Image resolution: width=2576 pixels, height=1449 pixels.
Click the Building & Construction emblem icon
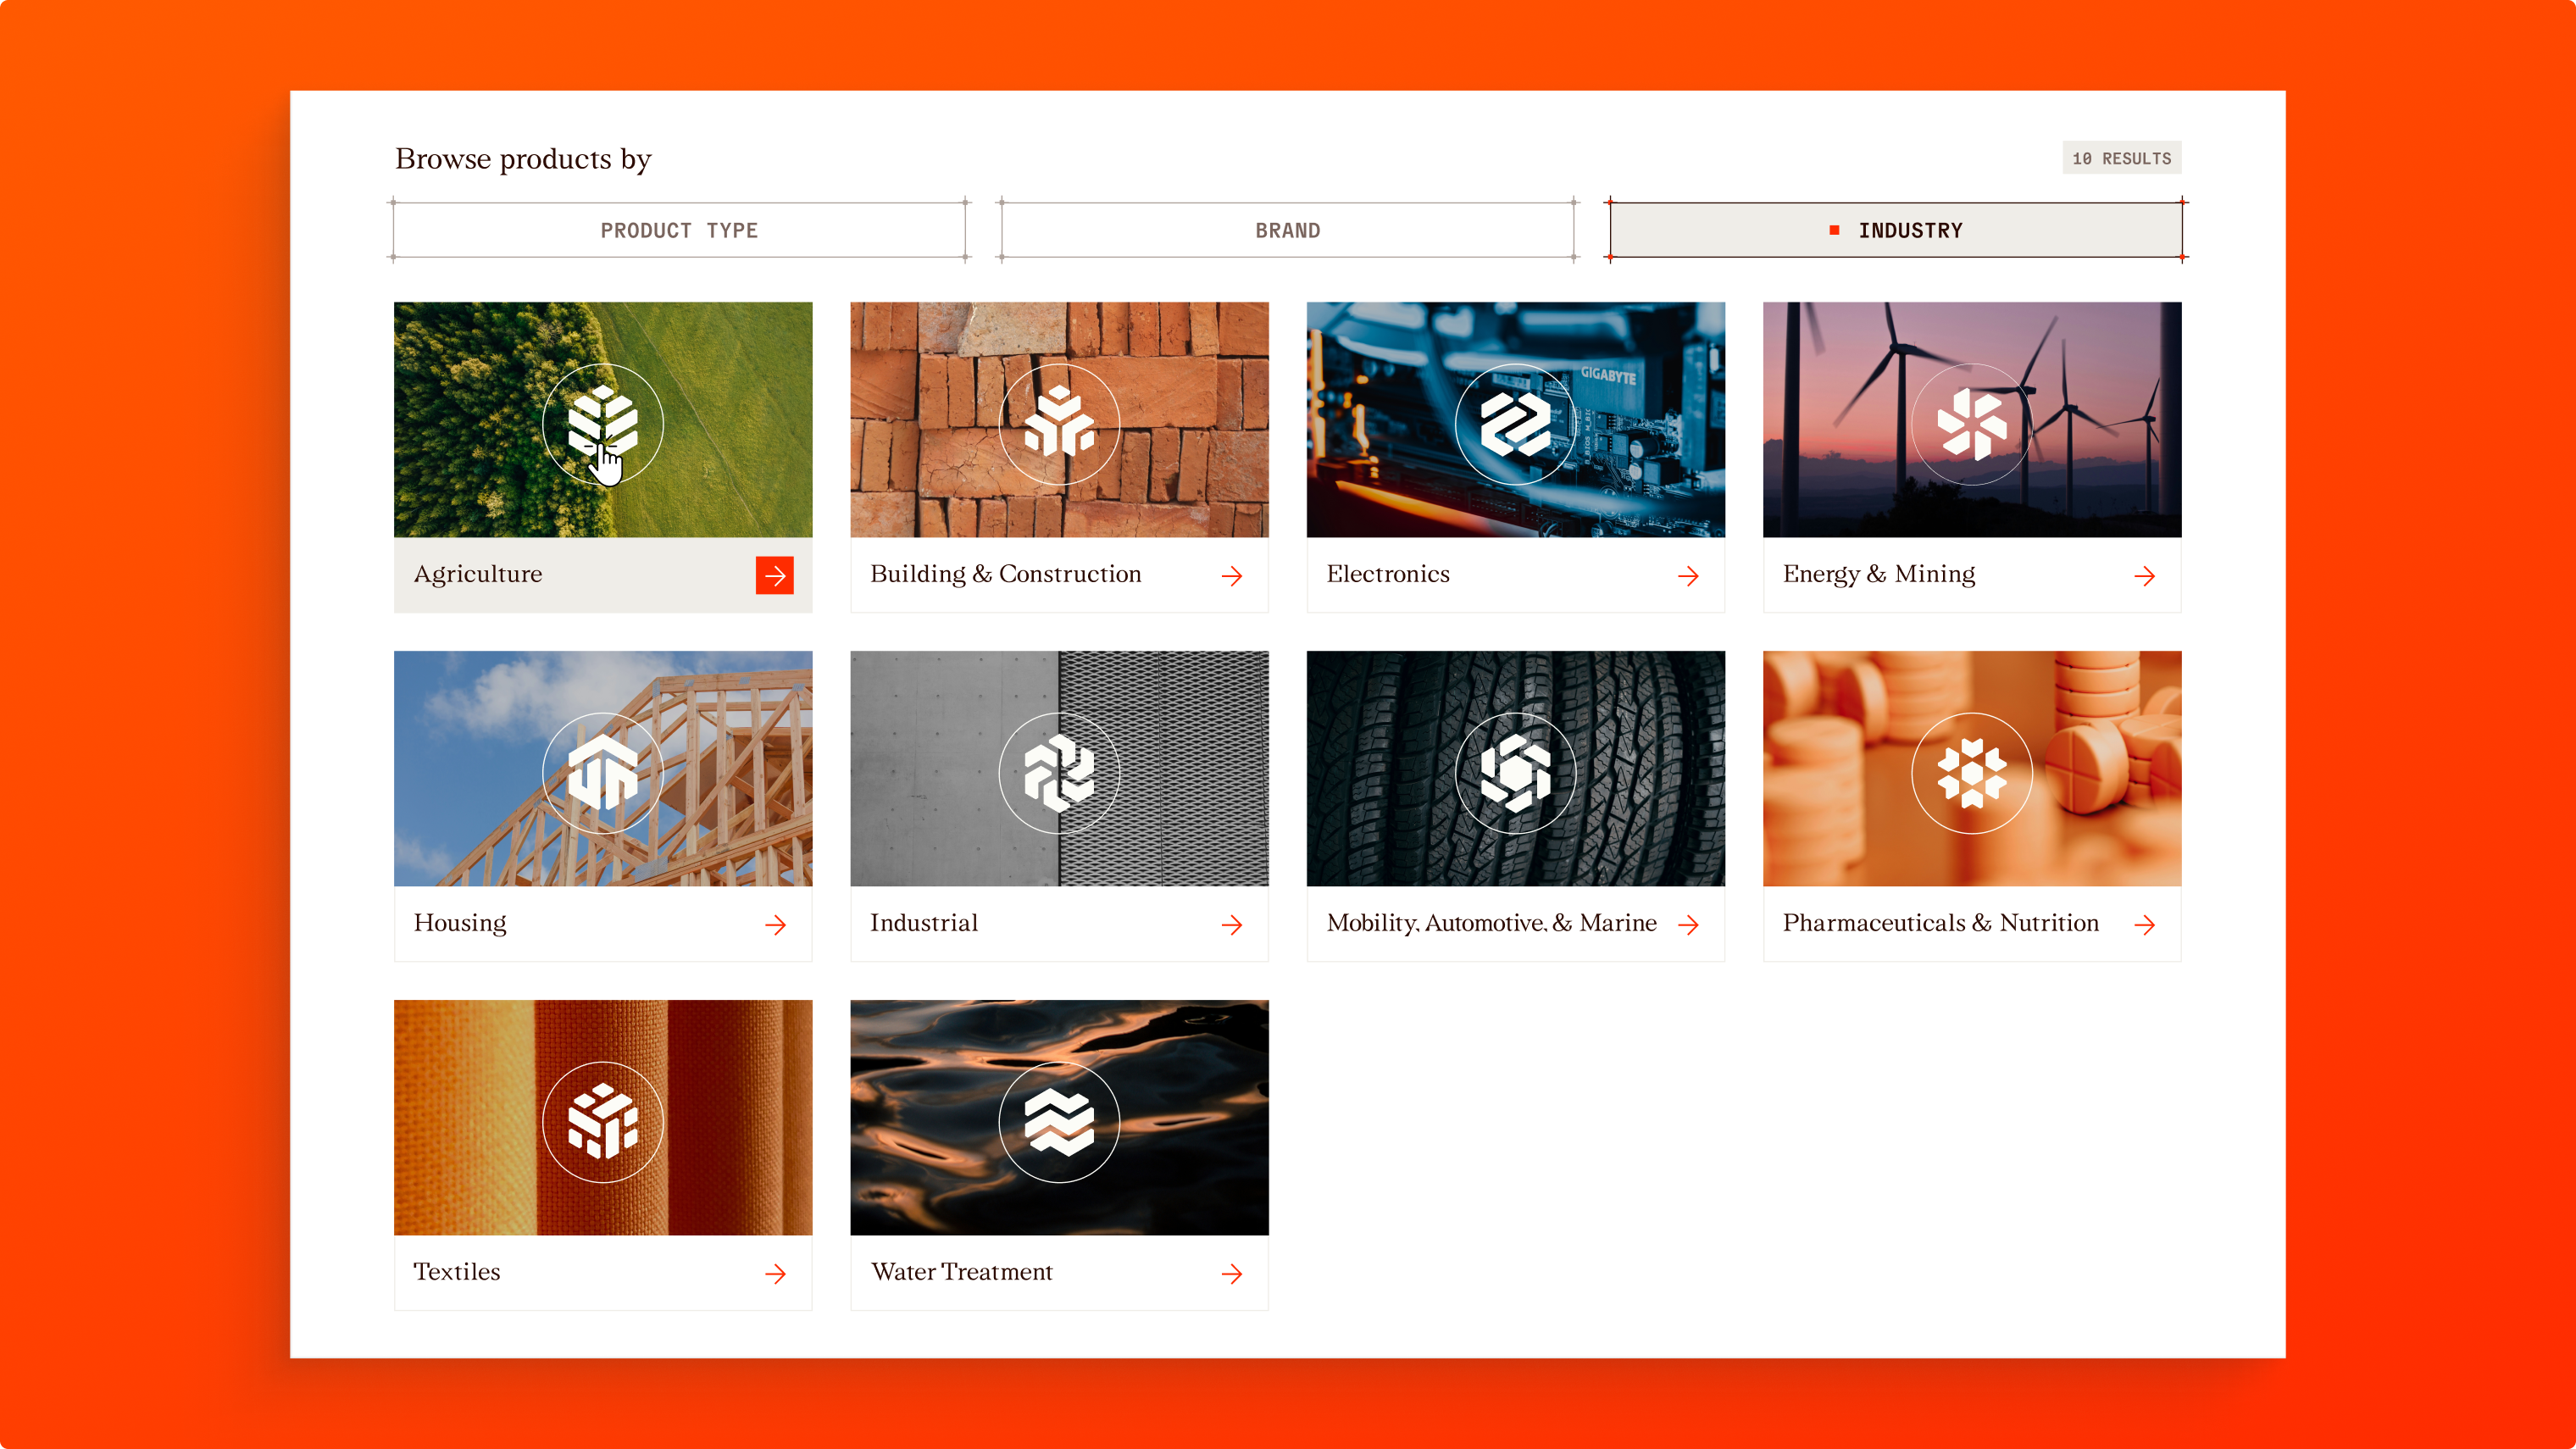[x=1059, y=424]
